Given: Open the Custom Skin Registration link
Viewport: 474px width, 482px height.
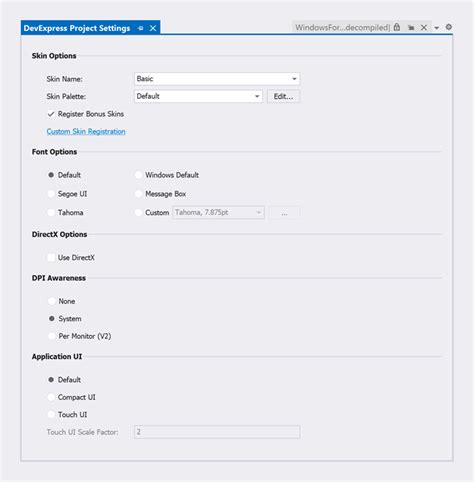Looking at the screenshot, I should point(86,131).
